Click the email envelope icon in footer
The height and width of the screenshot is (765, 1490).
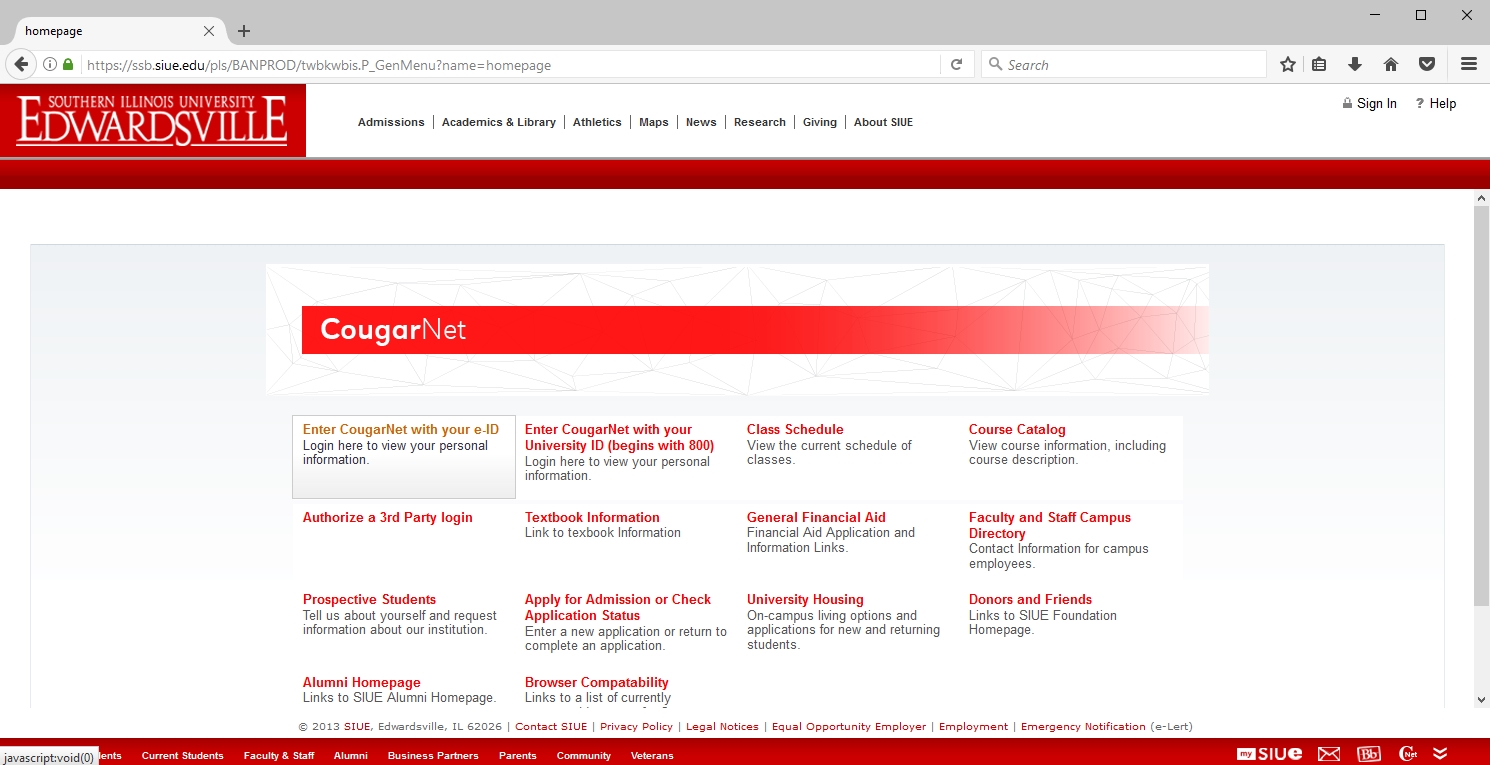1328,754
